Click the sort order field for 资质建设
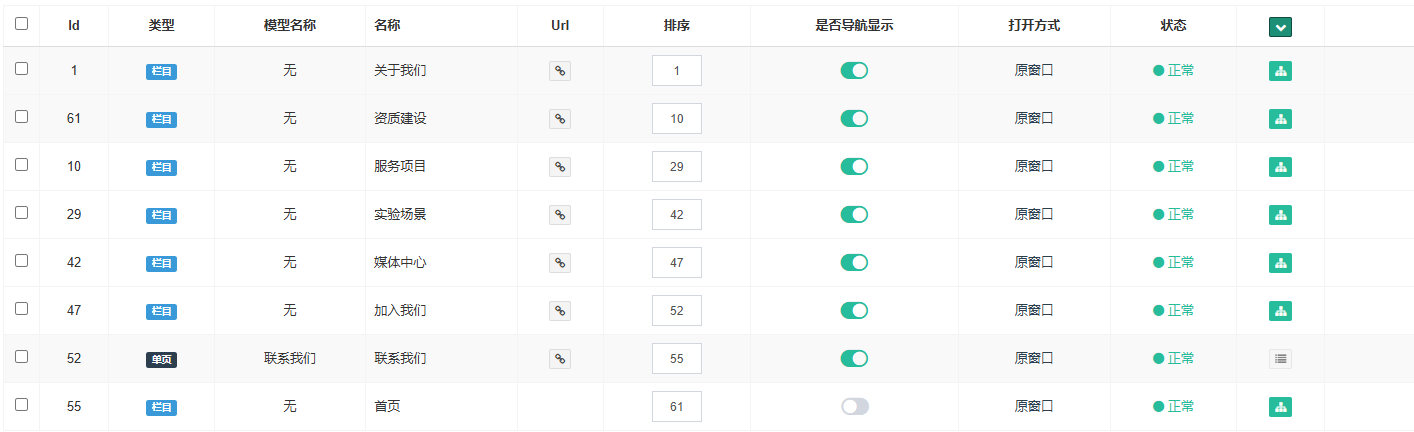The image size is (1414, 432). 676,119
